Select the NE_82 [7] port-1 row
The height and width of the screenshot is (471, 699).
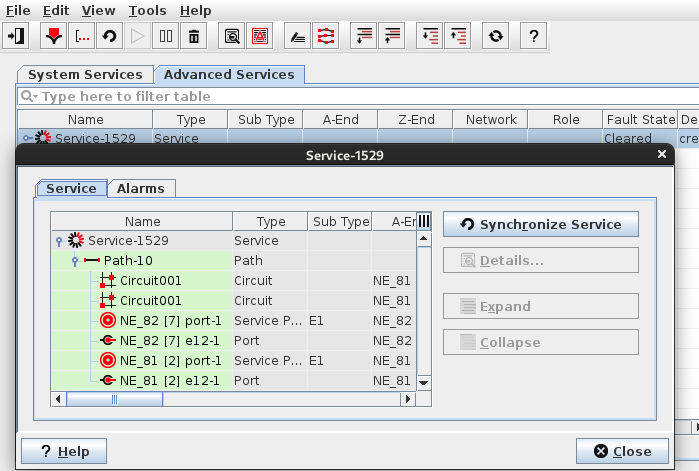[170, 321]
